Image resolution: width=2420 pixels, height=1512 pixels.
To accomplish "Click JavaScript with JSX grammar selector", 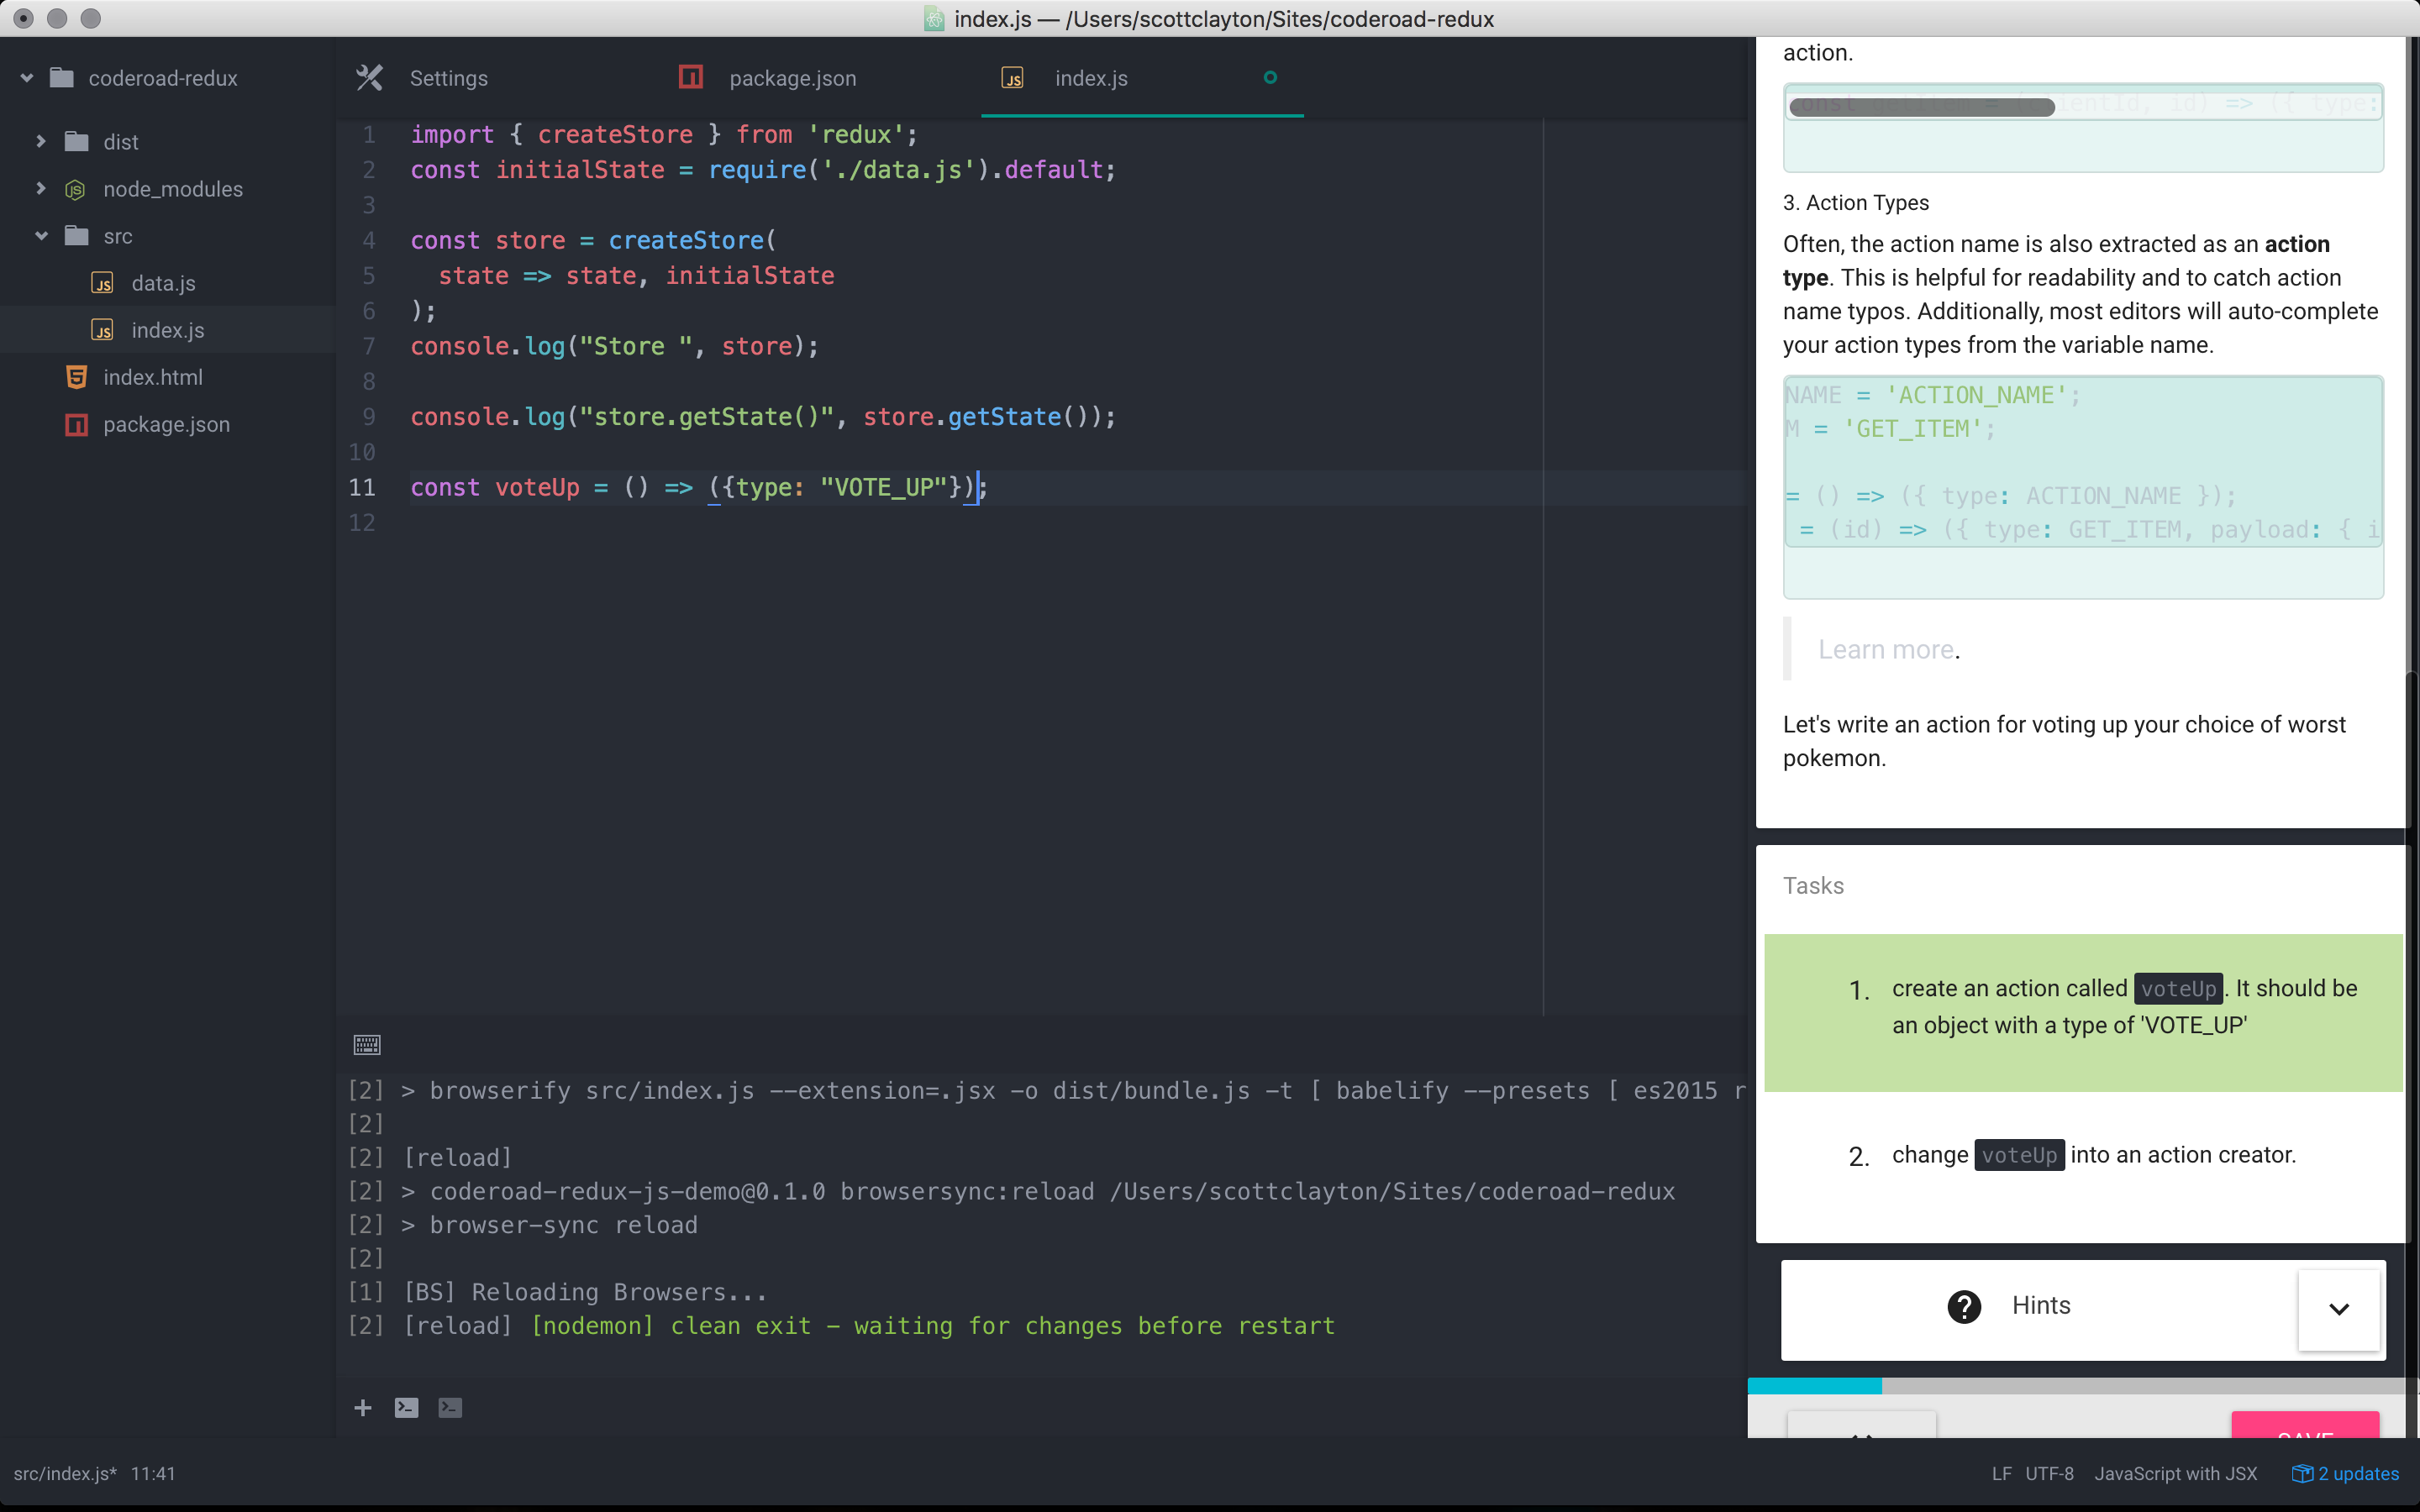I will pyautogui.click(x=2175, y=1473).
